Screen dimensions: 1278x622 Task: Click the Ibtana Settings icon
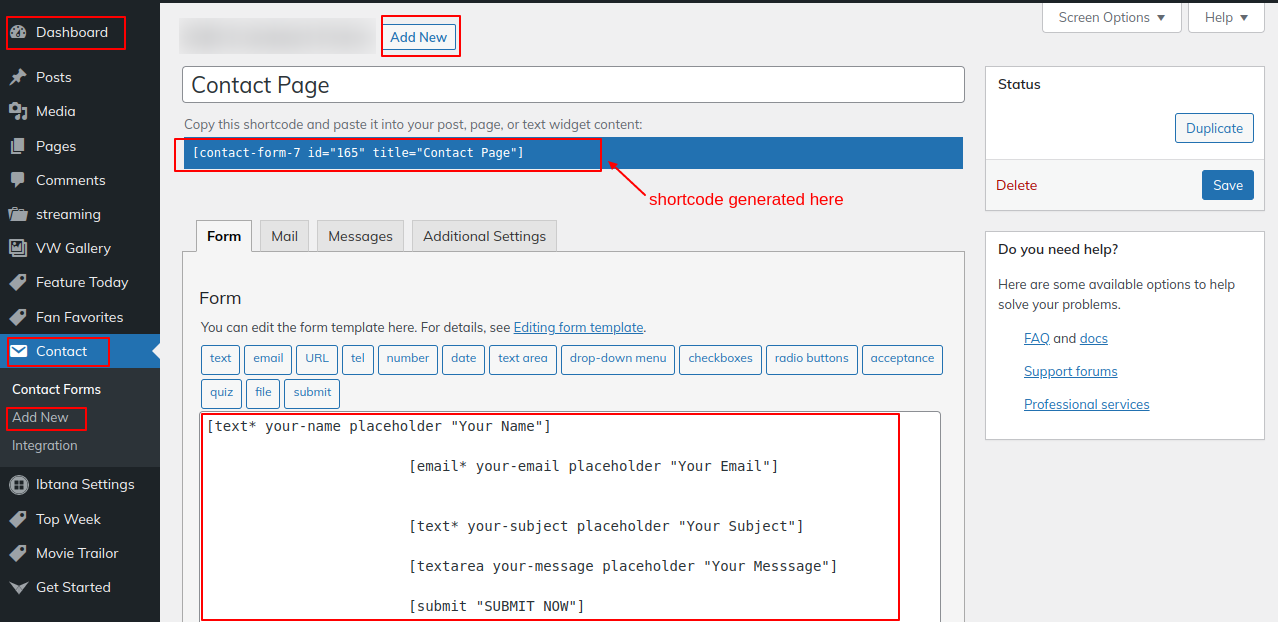point(18,484)
